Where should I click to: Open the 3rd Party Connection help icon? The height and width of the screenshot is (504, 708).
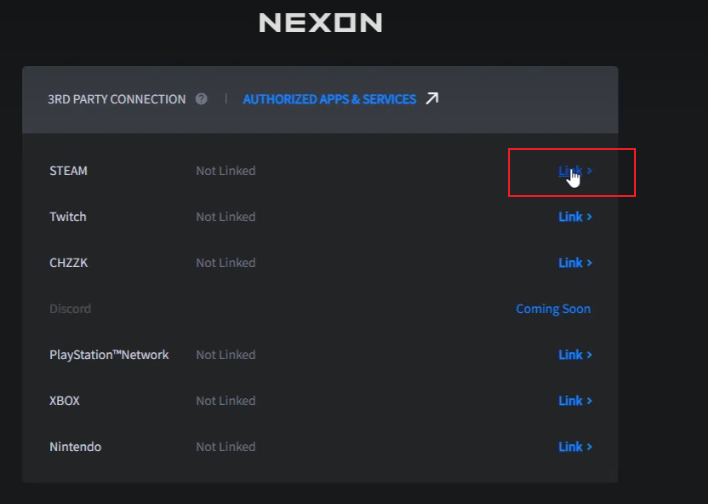pos(201,99)
